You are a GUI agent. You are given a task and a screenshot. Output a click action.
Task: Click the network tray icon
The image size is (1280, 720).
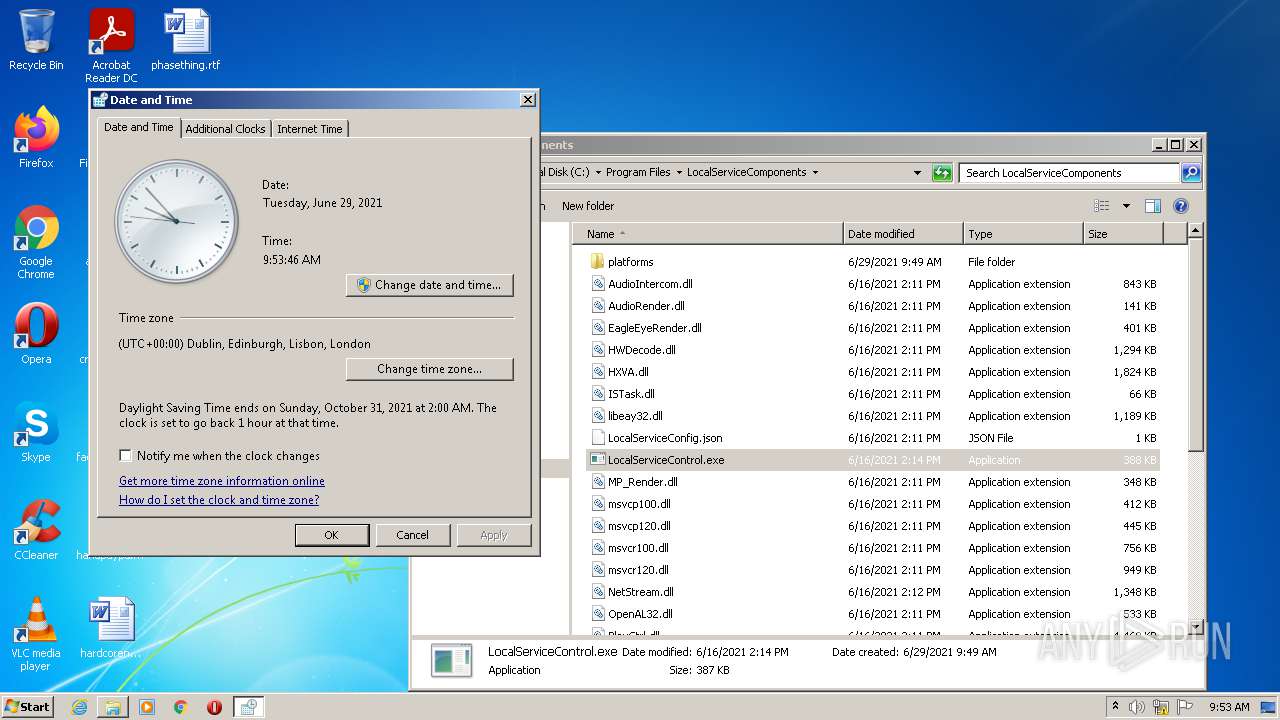pyautogui.click(x=1162, y=707)
